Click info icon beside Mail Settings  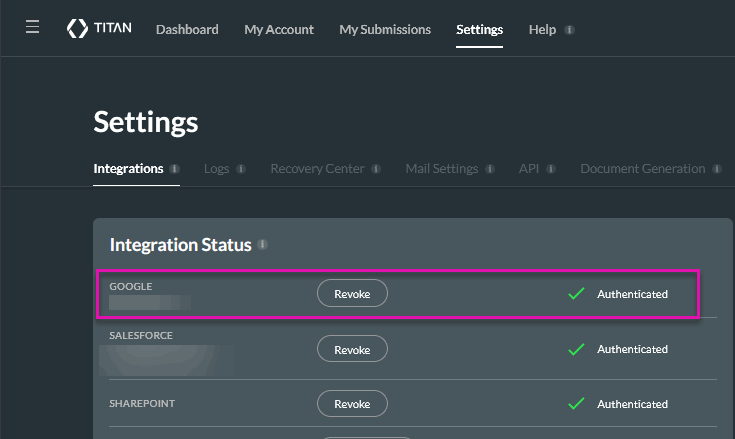point(490,169)
